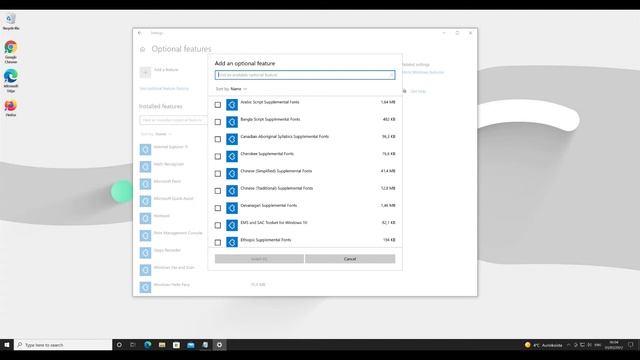Open the Recycle Bin desktop icon
Screen dimensions: 640x360
(11, 21)
